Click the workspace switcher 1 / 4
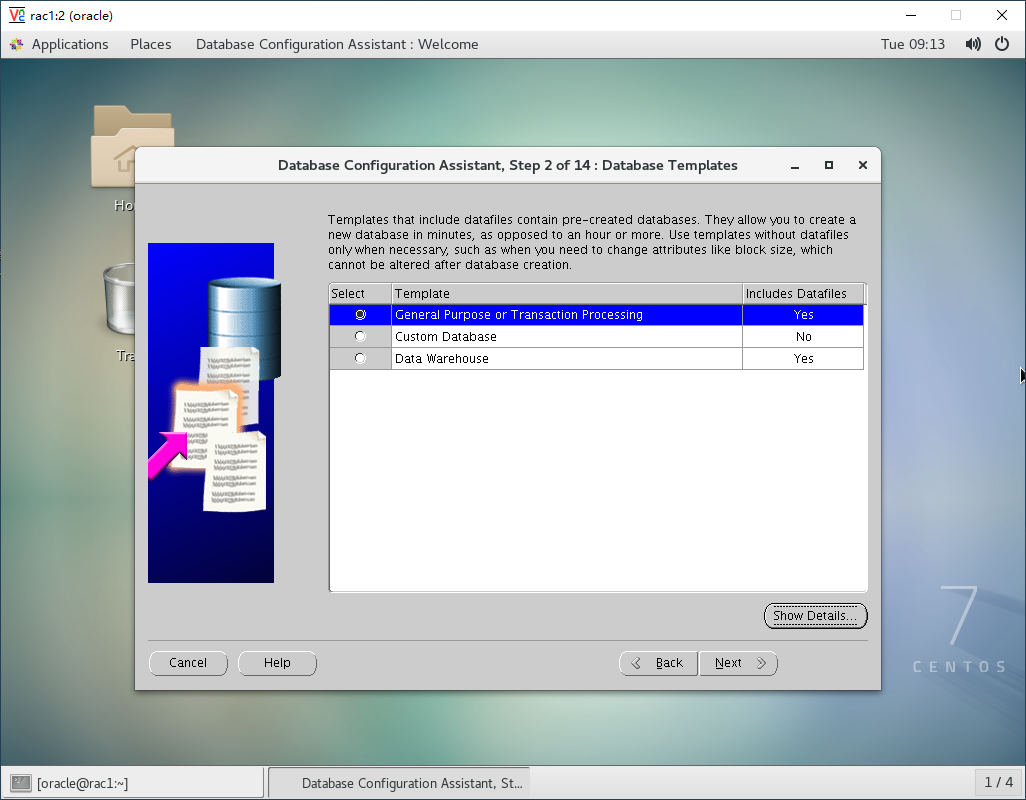The width and height of the screenshot is (1026, 800). click(x=999, y=782)
